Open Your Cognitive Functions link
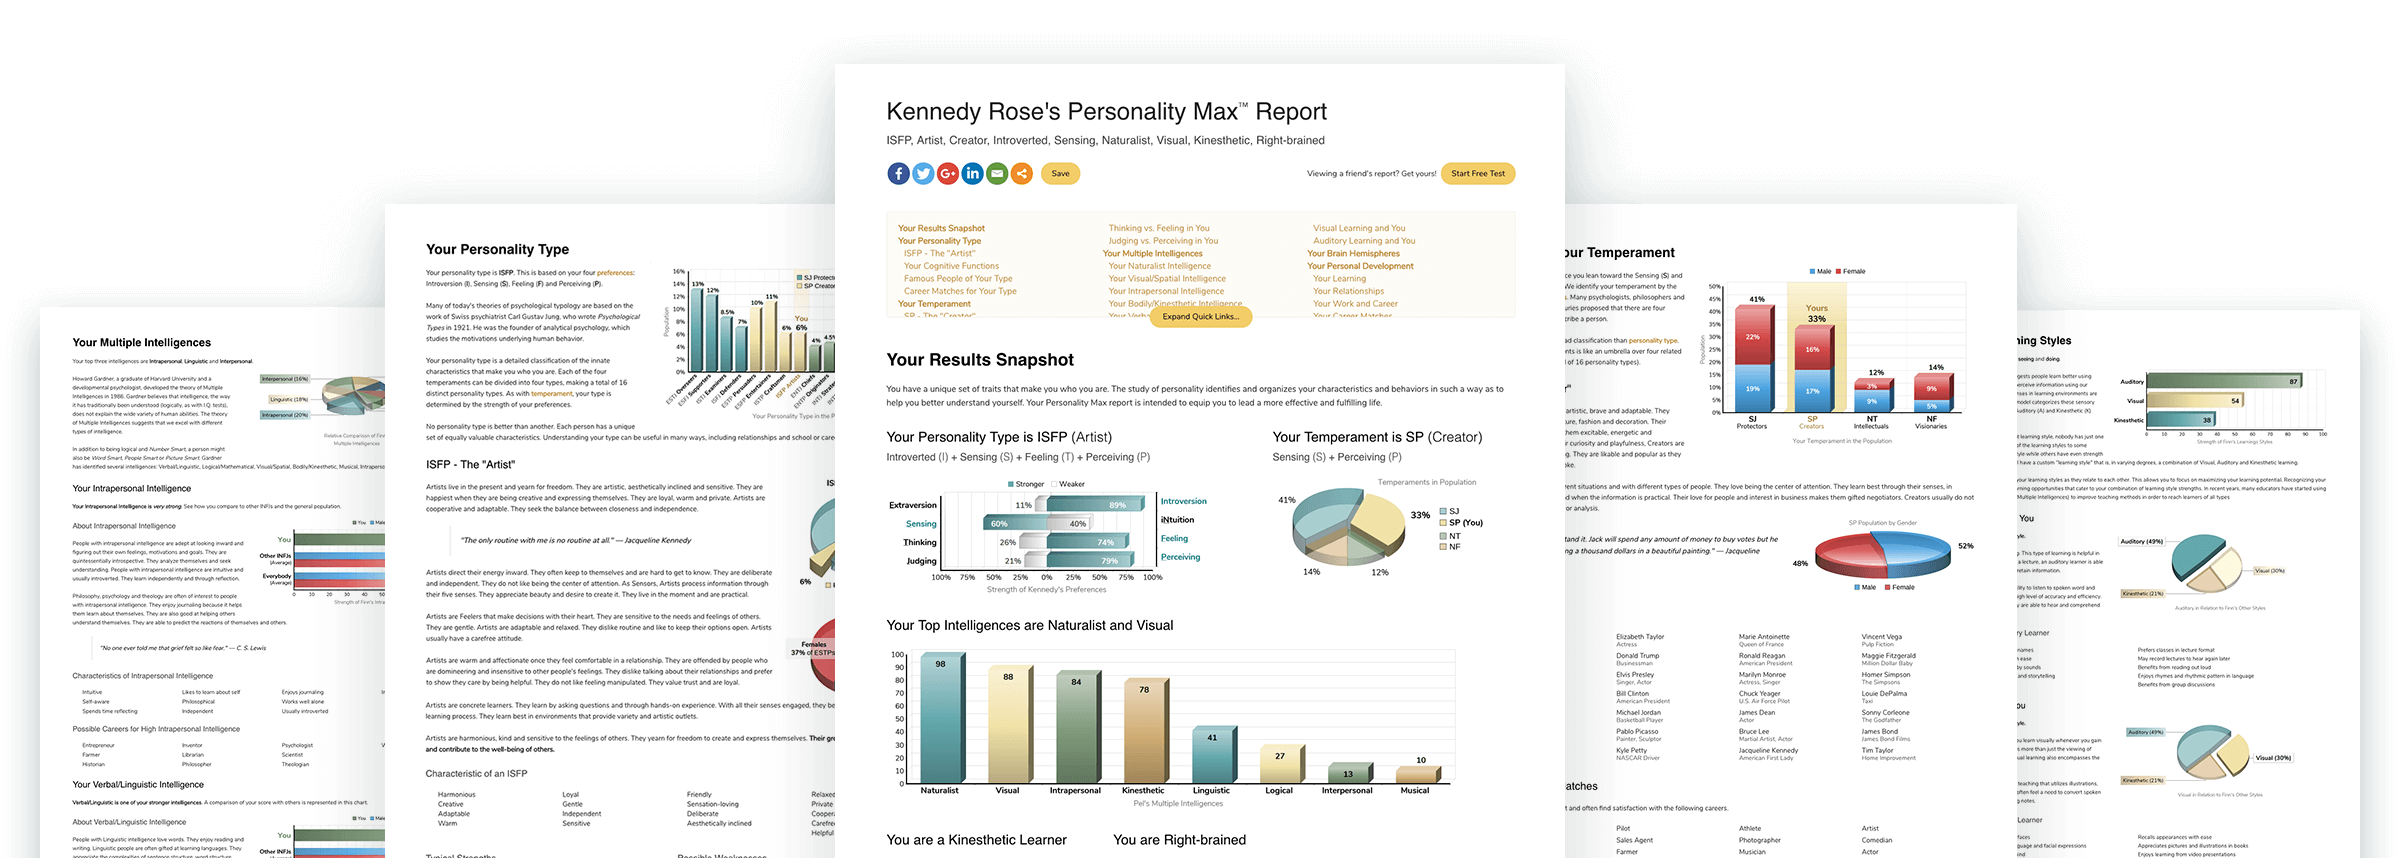The width and height of the screenshot is (2400, 858). coord(951,266)
